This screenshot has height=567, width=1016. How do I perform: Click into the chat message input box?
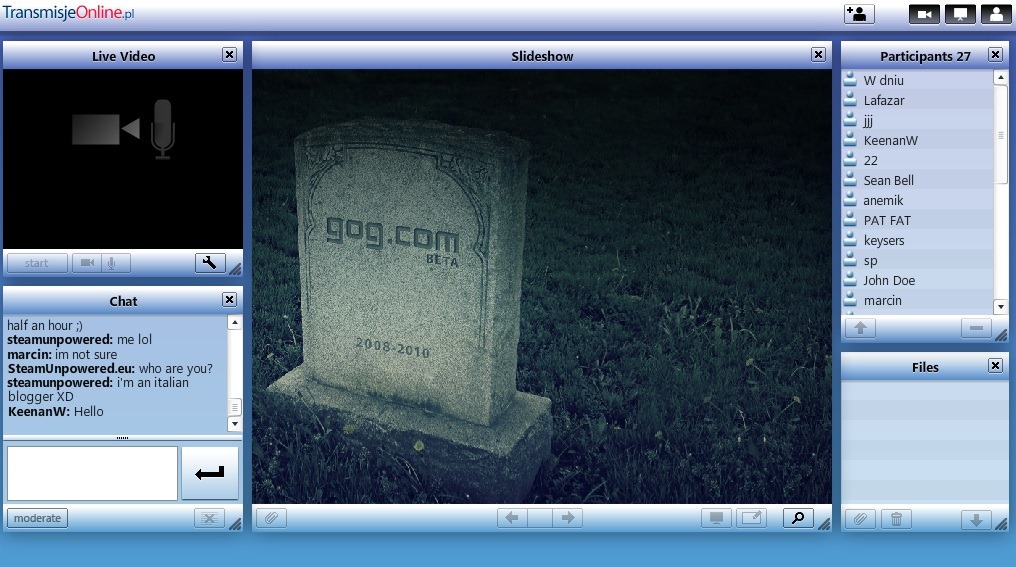click(92, 473)
